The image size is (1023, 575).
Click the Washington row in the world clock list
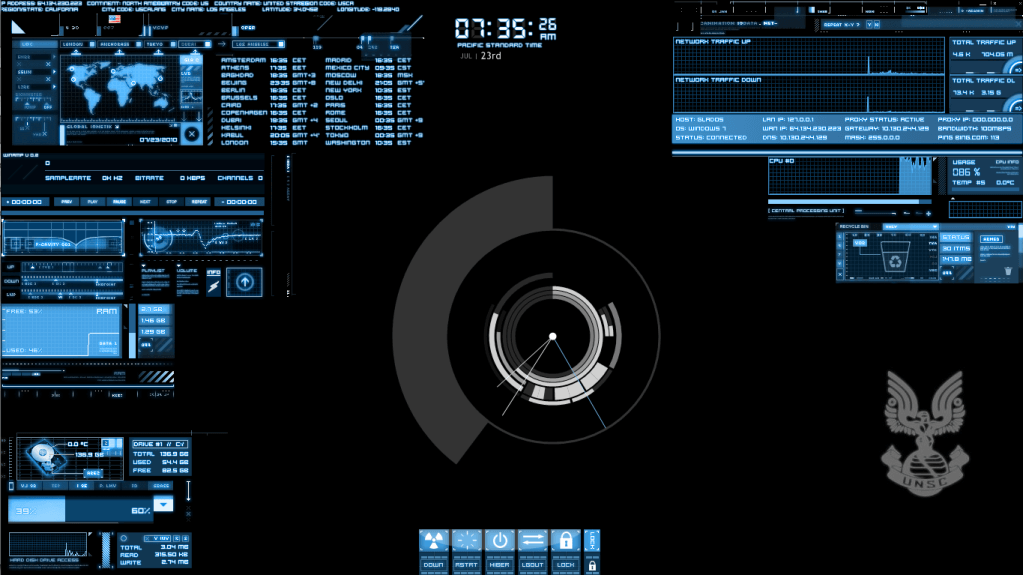click(368, 143)
